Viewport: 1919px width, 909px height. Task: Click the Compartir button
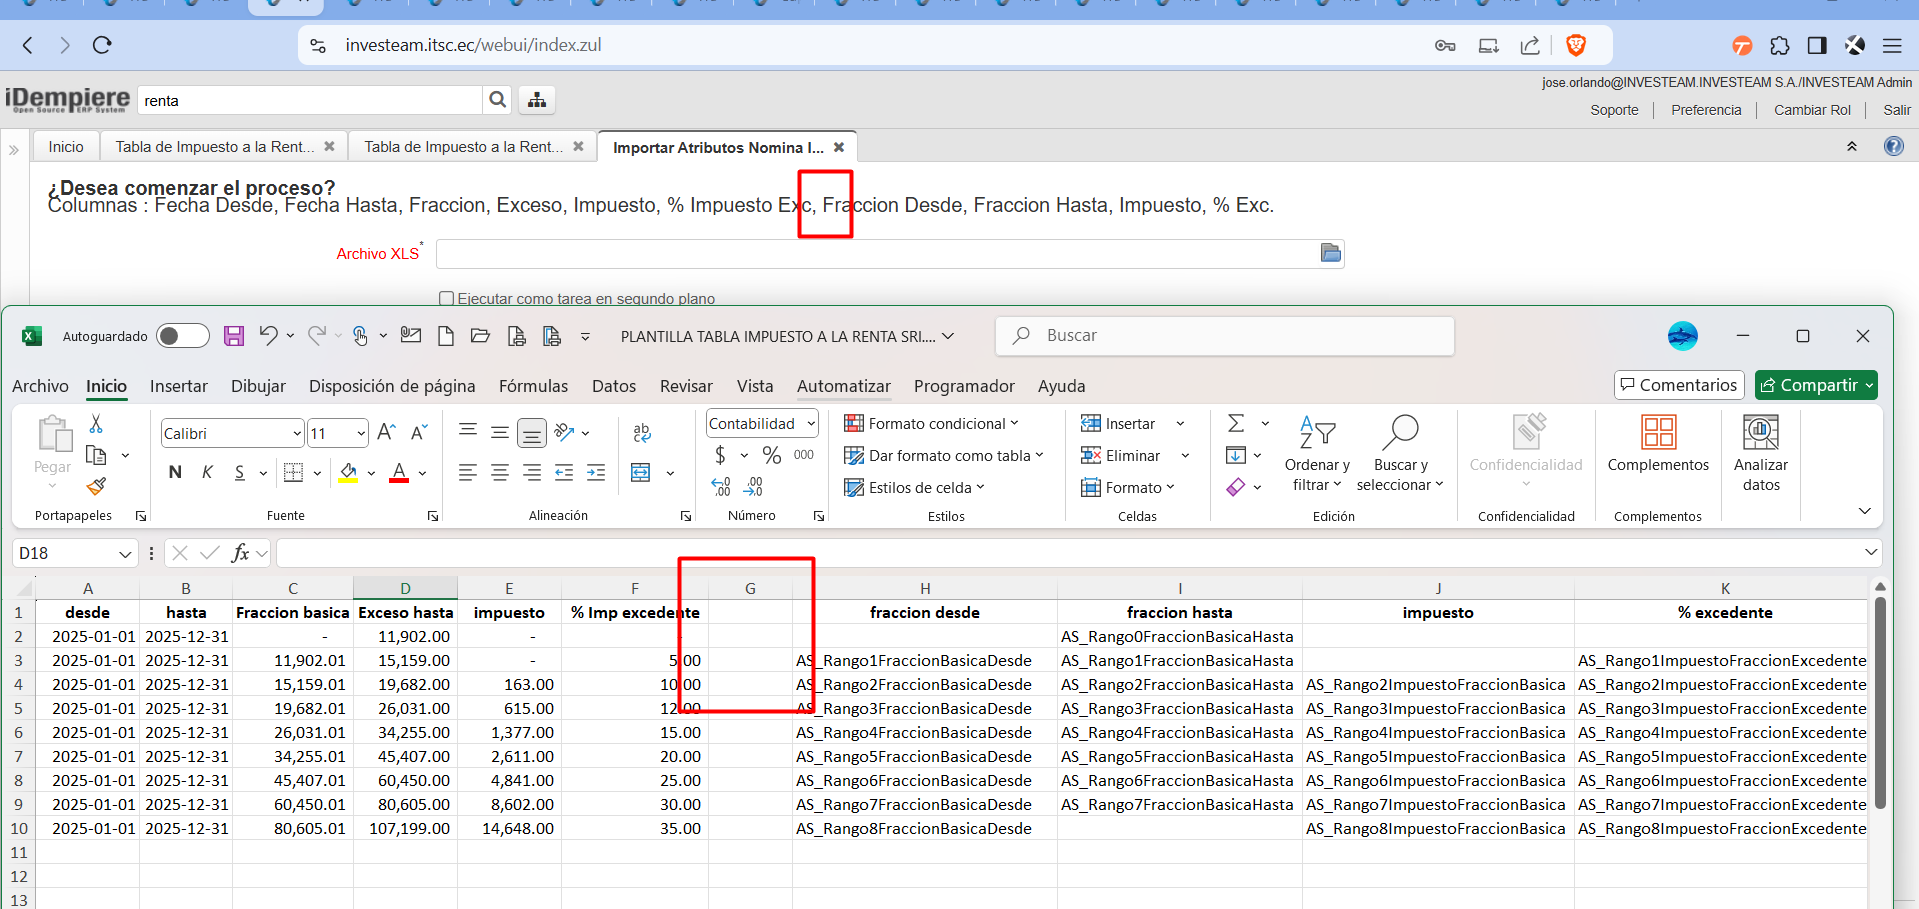click(x=1815, y=385)
